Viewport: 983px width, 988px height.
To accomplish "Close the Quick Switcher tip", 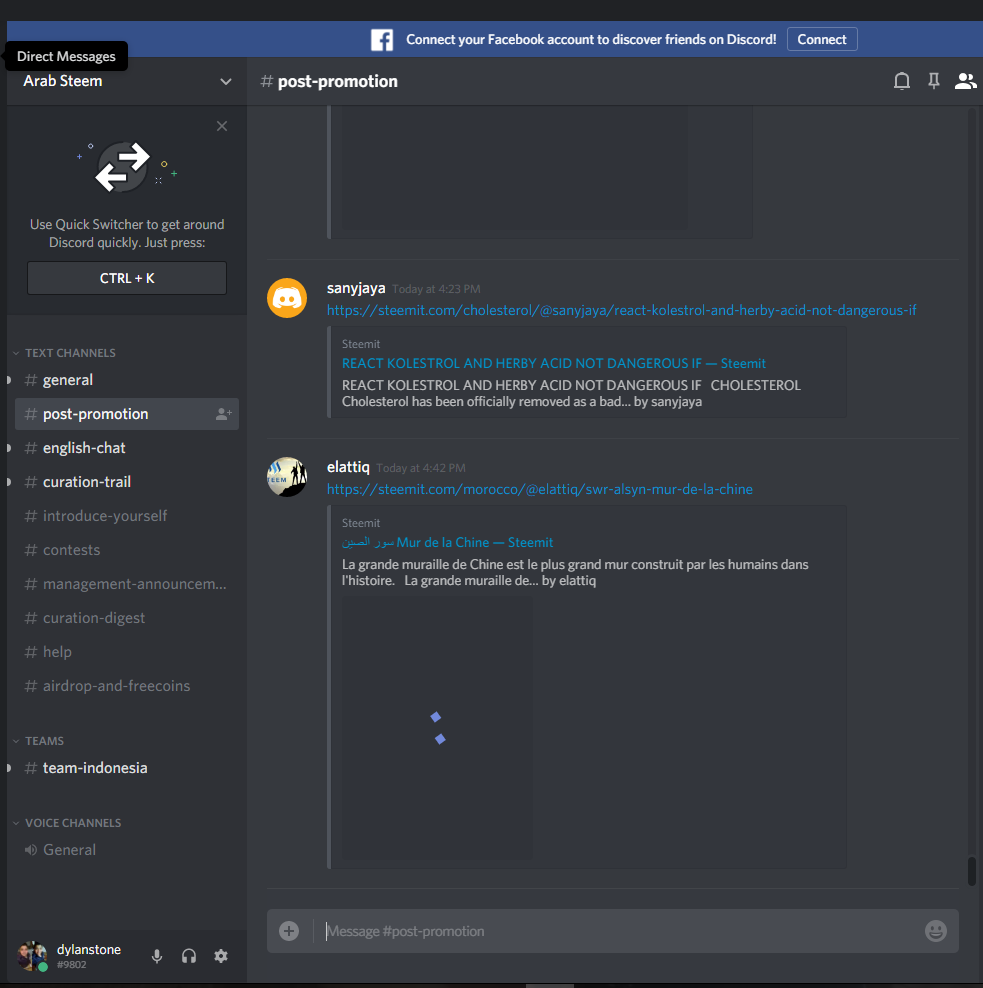I will tap(222, 126).
